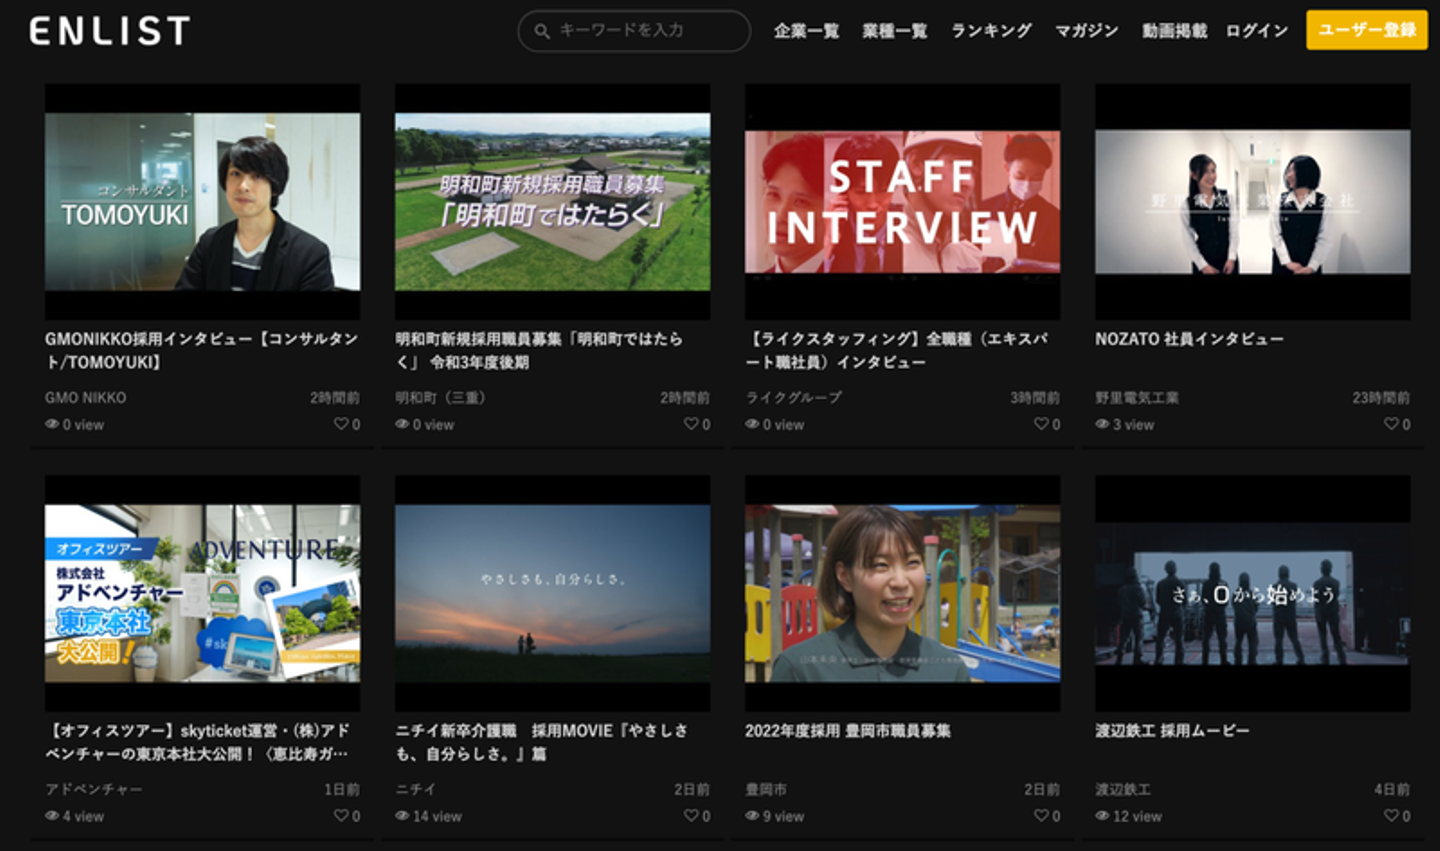Viewport: 1440px width, 851px height.
Task: Click the search magnifier icon
Action: (542, 31)
